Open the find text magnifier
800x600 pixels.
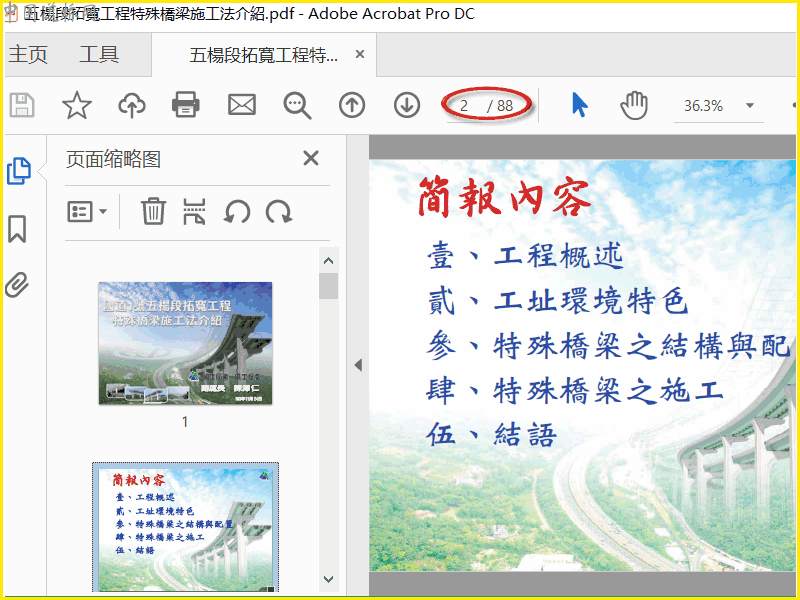[x=297, y=106]
